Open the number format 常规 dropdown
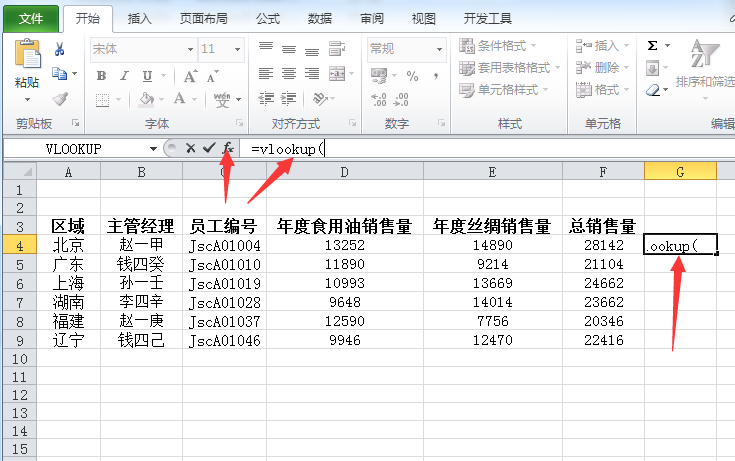735x461 pixels. pos(439,49)
